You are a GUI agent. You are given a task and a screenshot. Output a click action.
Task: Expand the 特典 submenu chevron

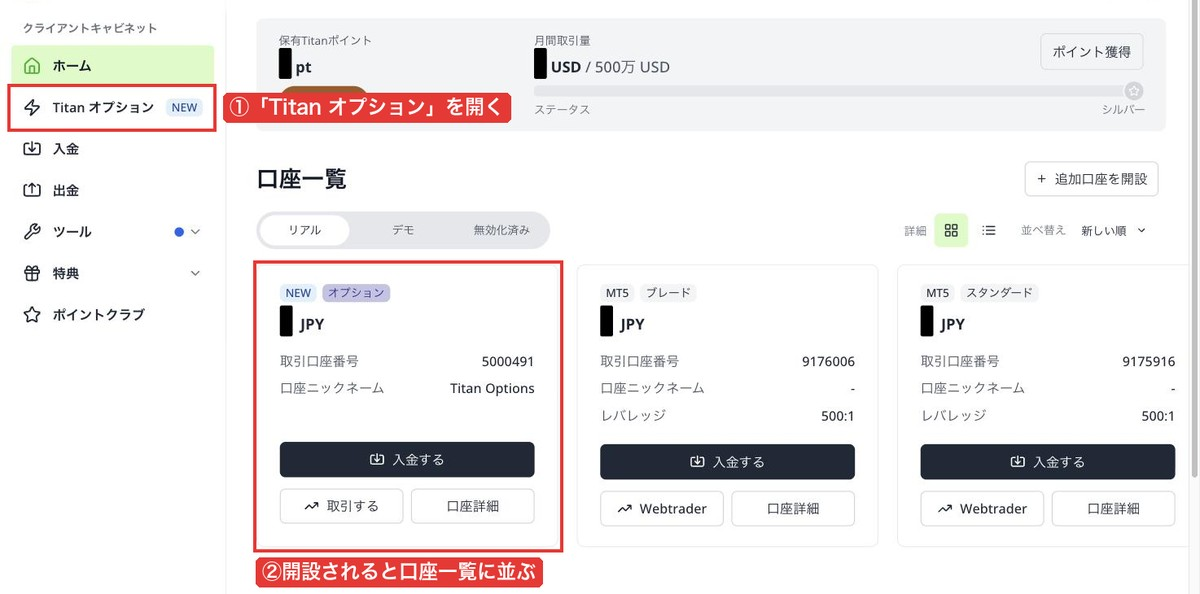[195, 273]
